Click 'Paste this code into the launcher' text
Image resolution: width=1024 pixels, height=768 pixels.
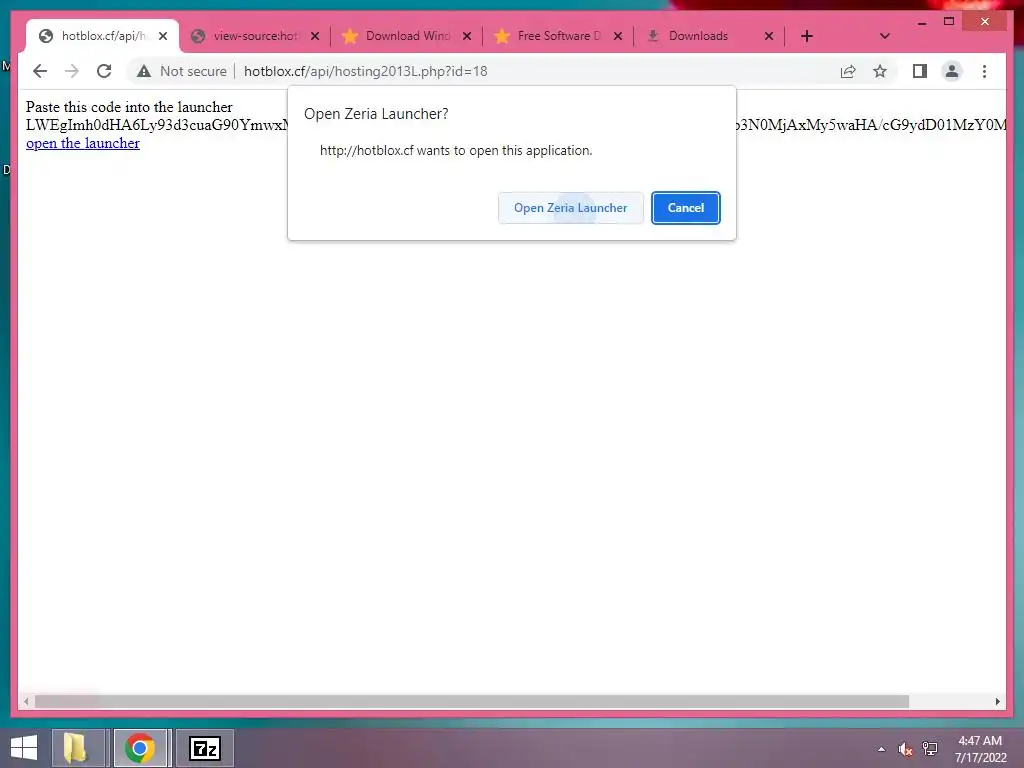(x=129, y=107)
